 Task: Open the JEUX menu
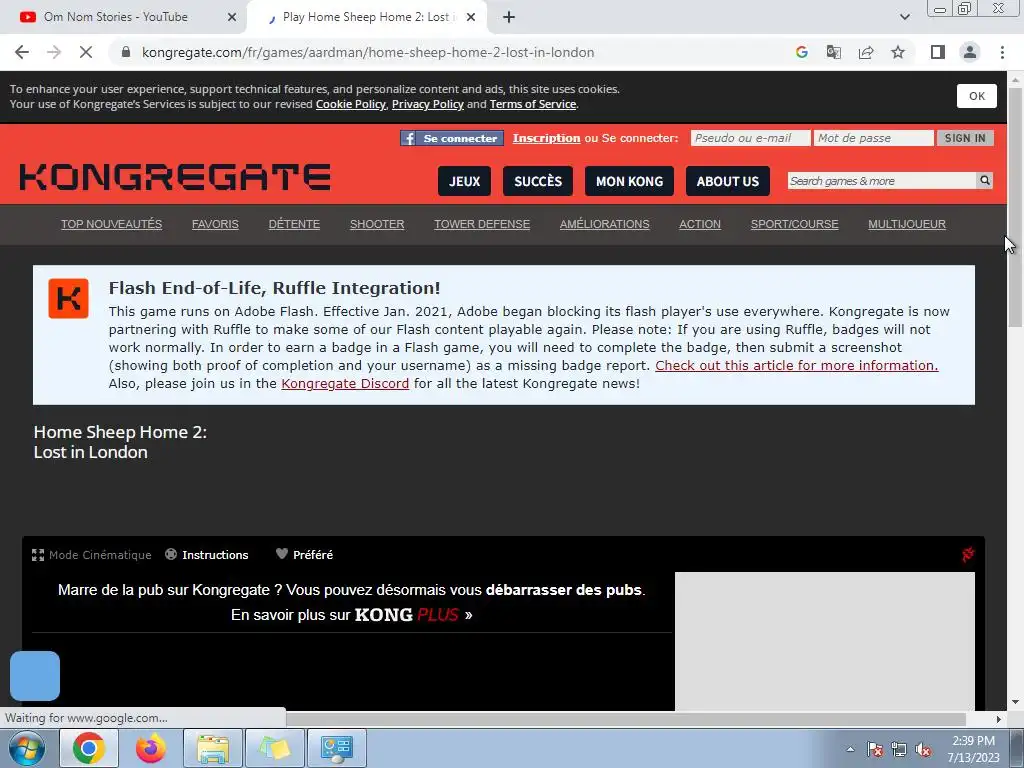pyautogui.click(x=464, y=181)
